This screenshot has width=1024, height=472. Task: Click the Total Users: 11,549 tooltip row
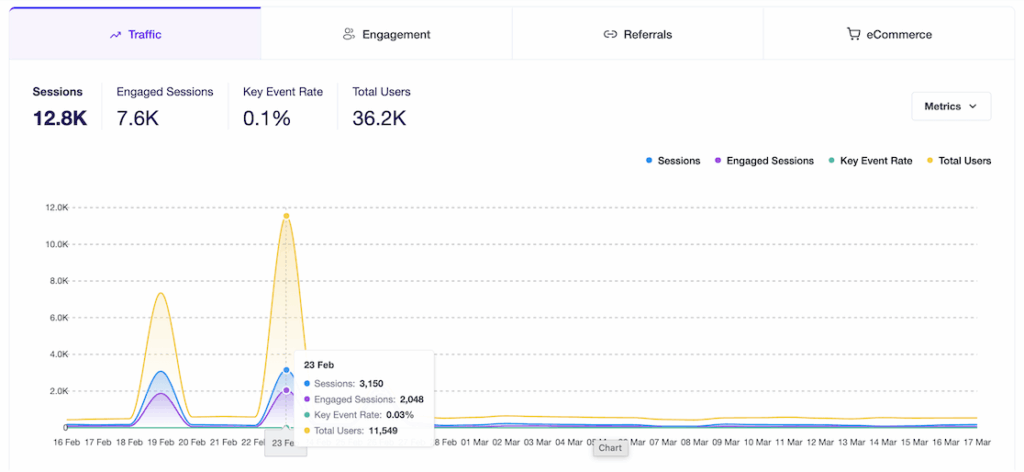click(351, 431)
